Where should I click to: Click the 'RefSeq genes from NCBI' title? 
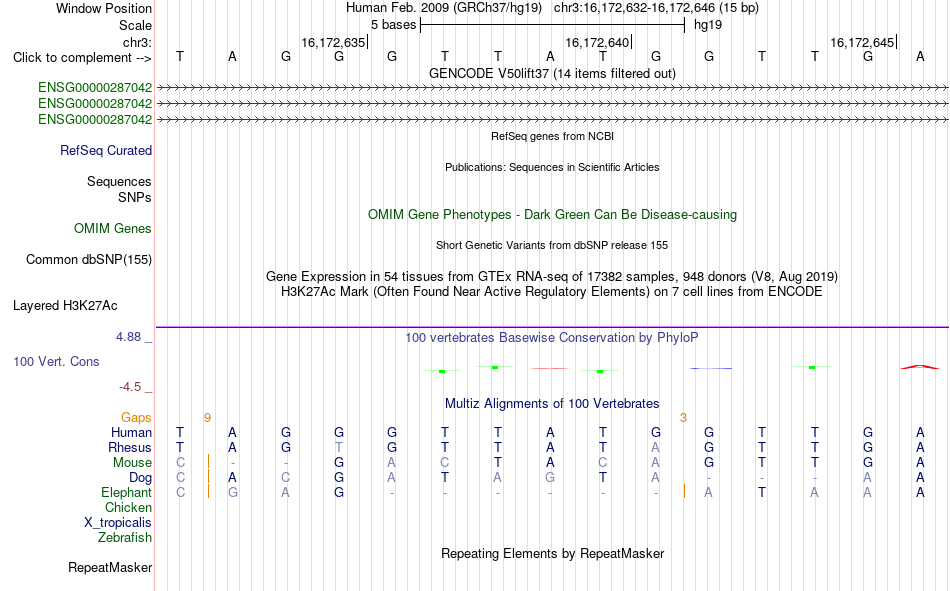coord(553,136)
